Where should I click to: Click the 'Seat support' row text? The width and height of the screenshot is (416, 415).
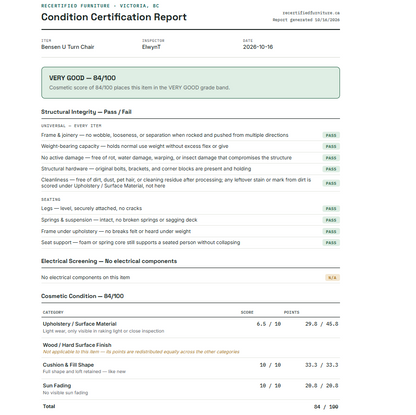(x=140, y=242)
